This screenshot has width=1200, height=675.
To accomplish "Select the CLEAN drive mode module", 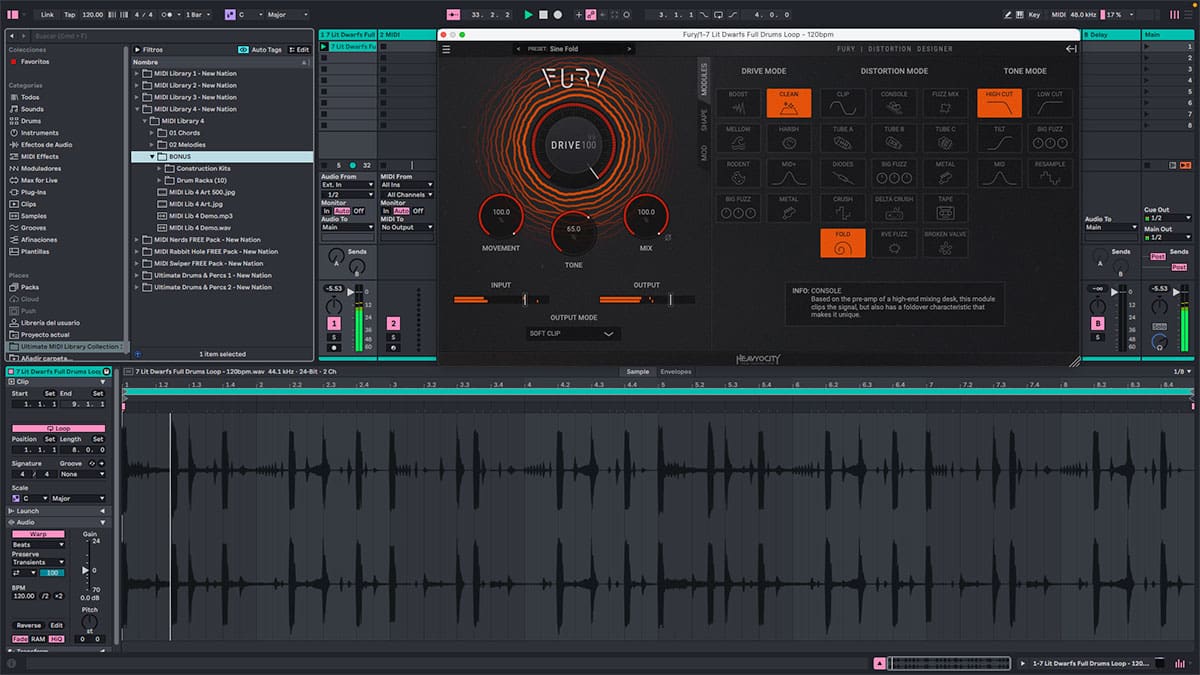I will (x=789, y=103).
